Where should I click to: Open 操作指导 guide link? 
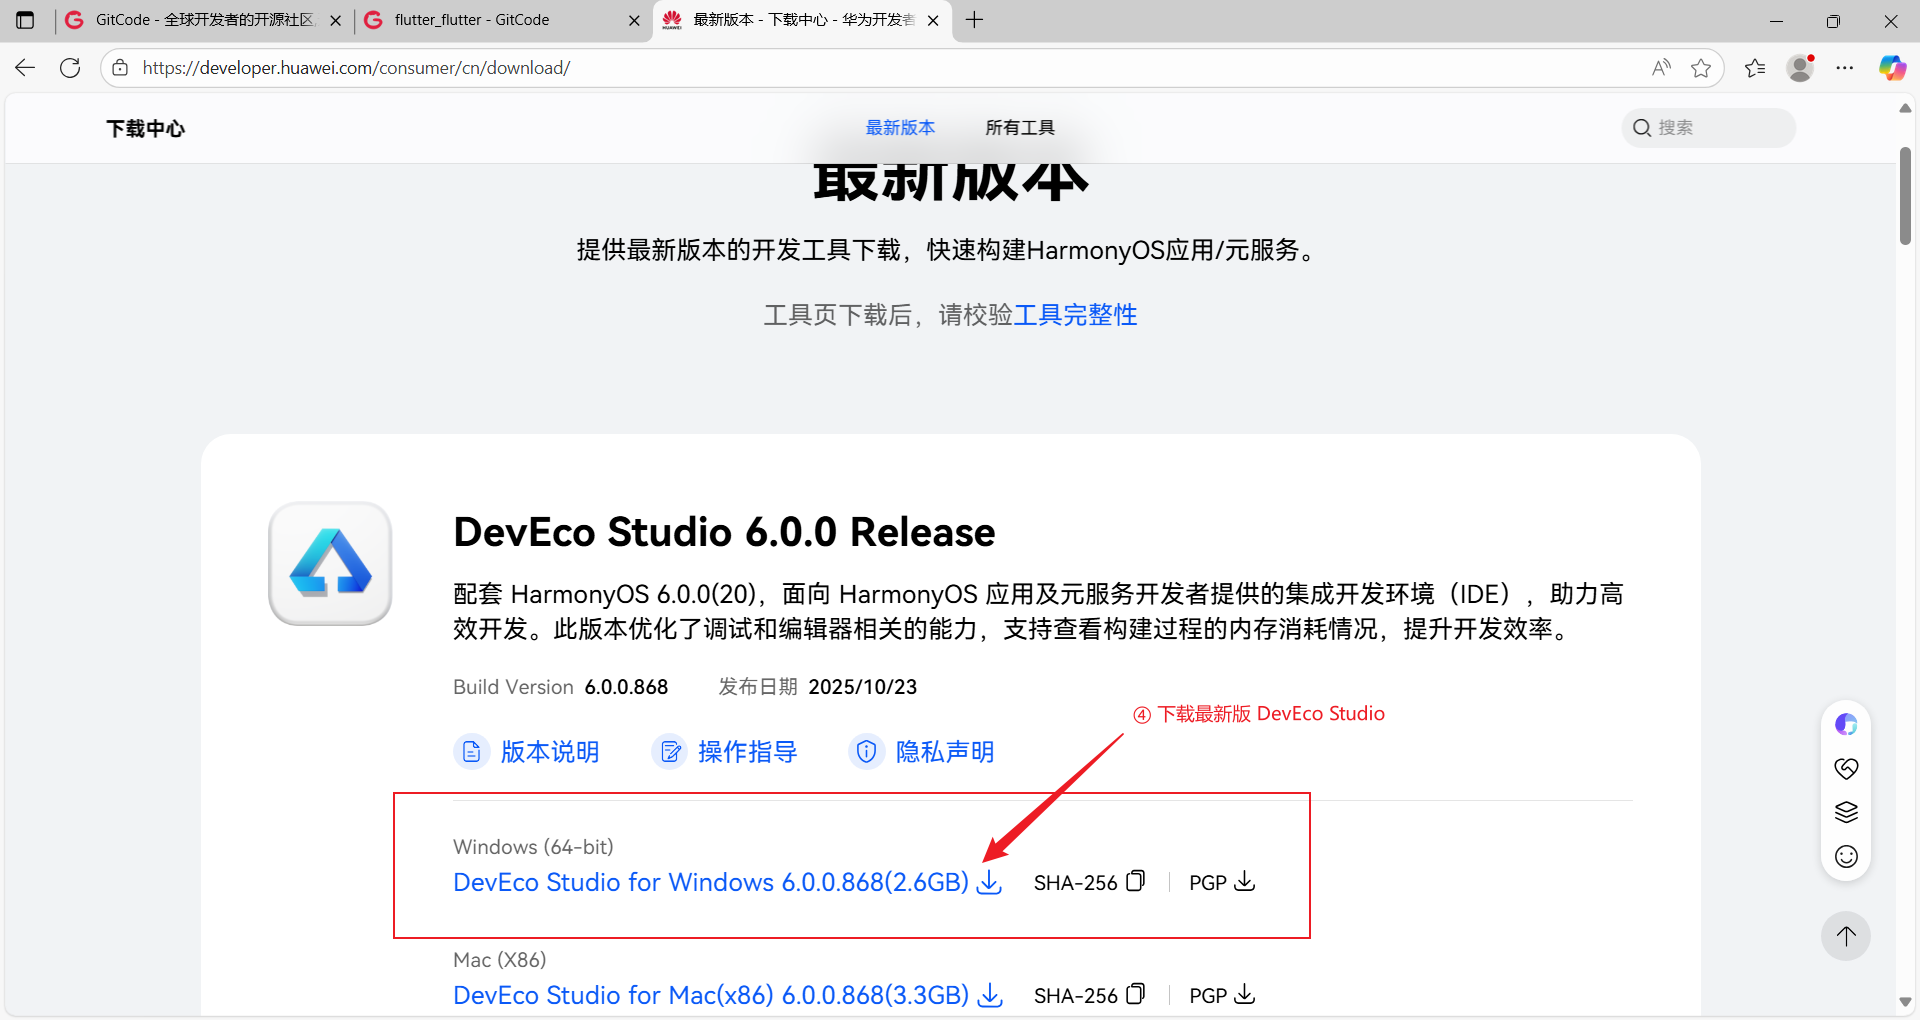click(x=747, y=752)
